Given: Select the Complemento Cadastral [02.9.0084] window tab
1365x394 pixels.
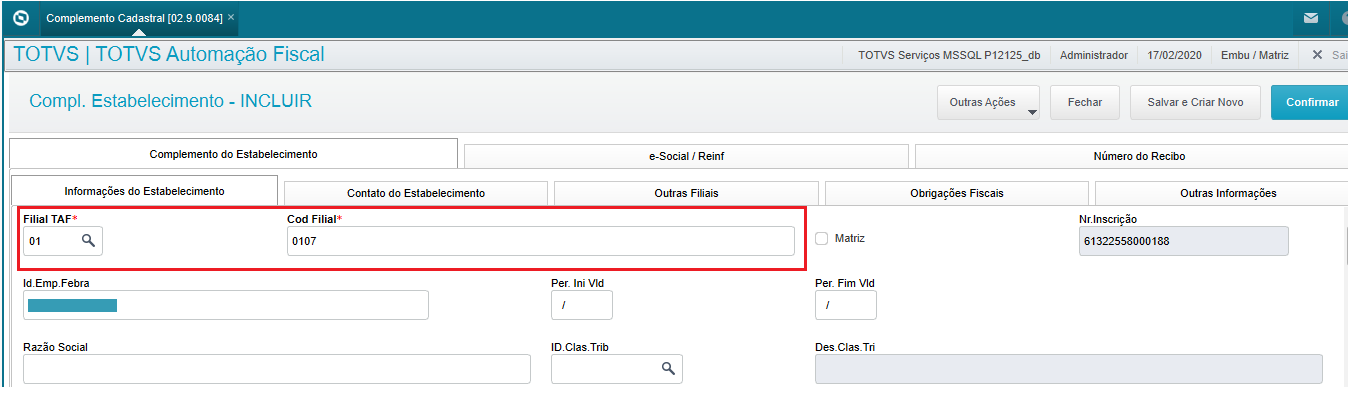Looking at the screenshot, I should pyautogui.click(x=140, y=18).
